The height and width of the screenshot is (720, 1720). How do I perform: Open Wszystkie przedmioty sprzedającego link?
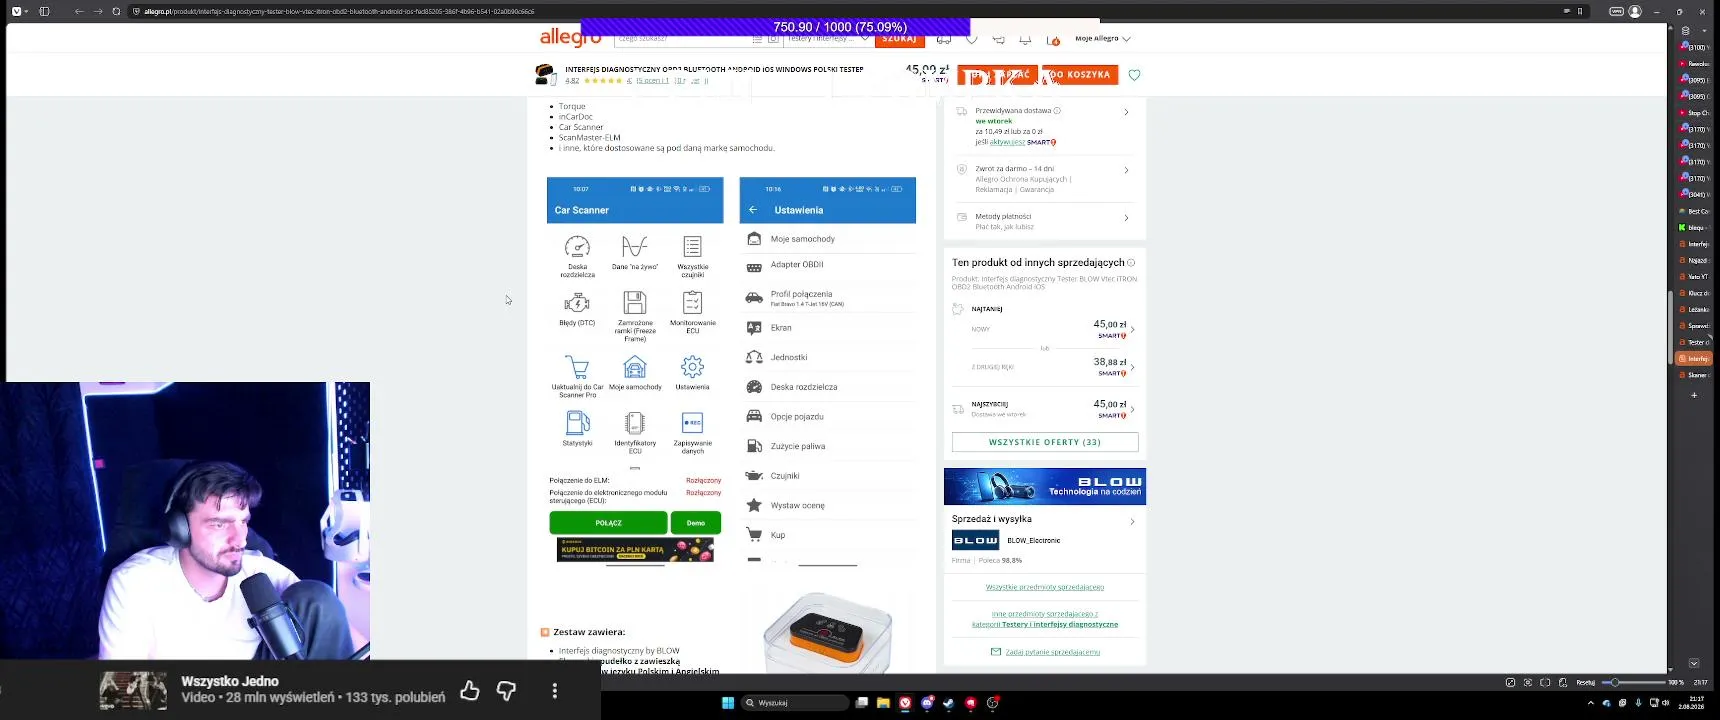(x=1045, y=587)
